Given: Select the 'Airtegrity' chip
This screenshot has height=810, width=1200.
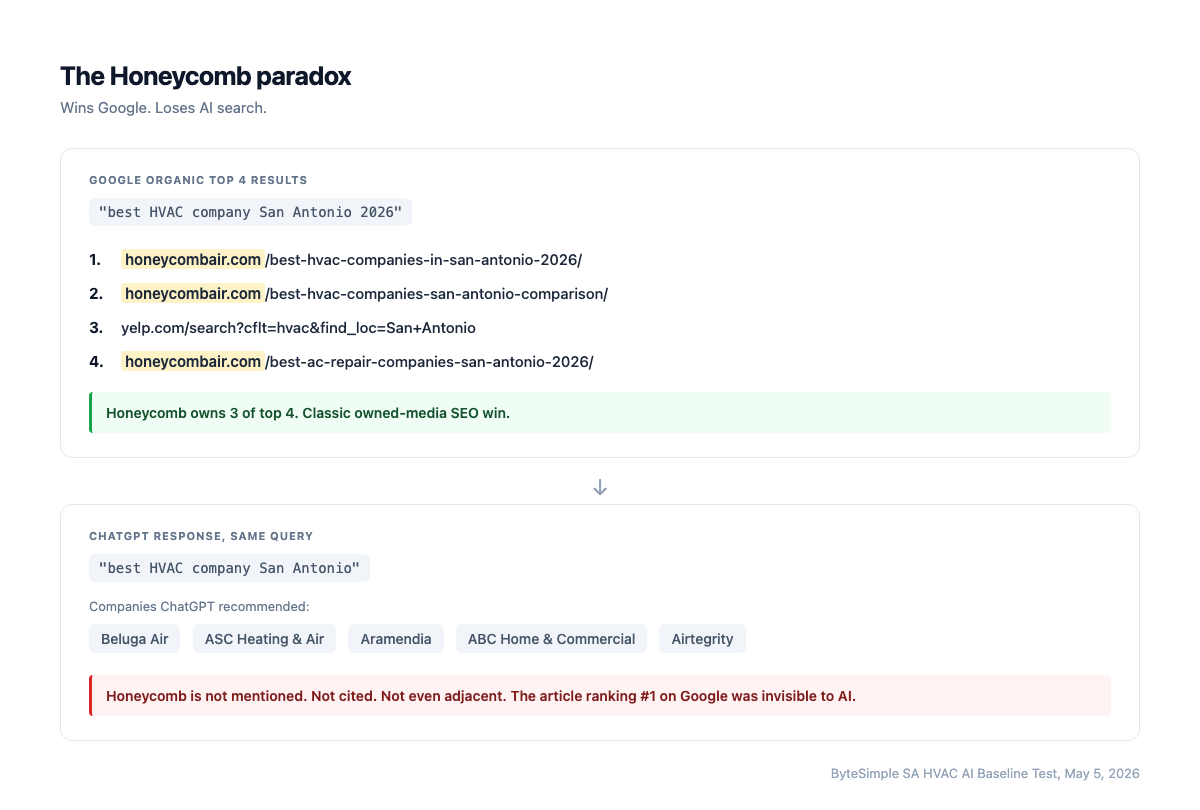Looking at the screenshot, I should [x=702, y=639].
